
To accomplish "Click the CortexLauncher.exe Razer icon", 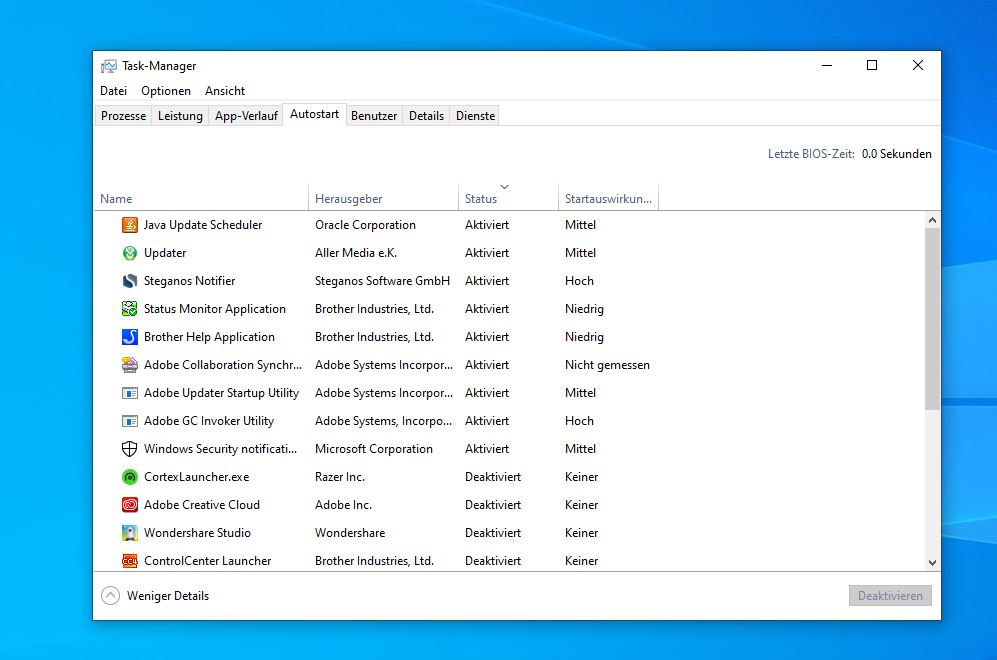I will tap(130, 477).
